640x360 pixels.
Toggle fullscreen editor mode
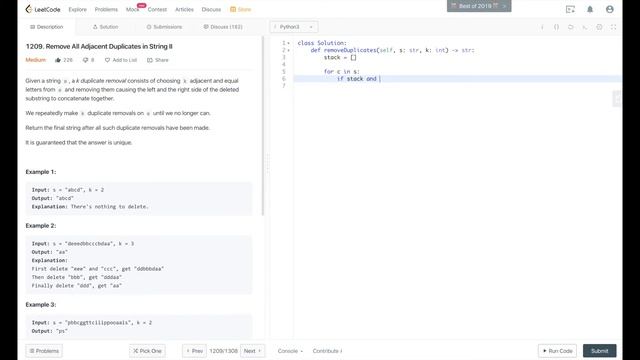pos(613,27)
